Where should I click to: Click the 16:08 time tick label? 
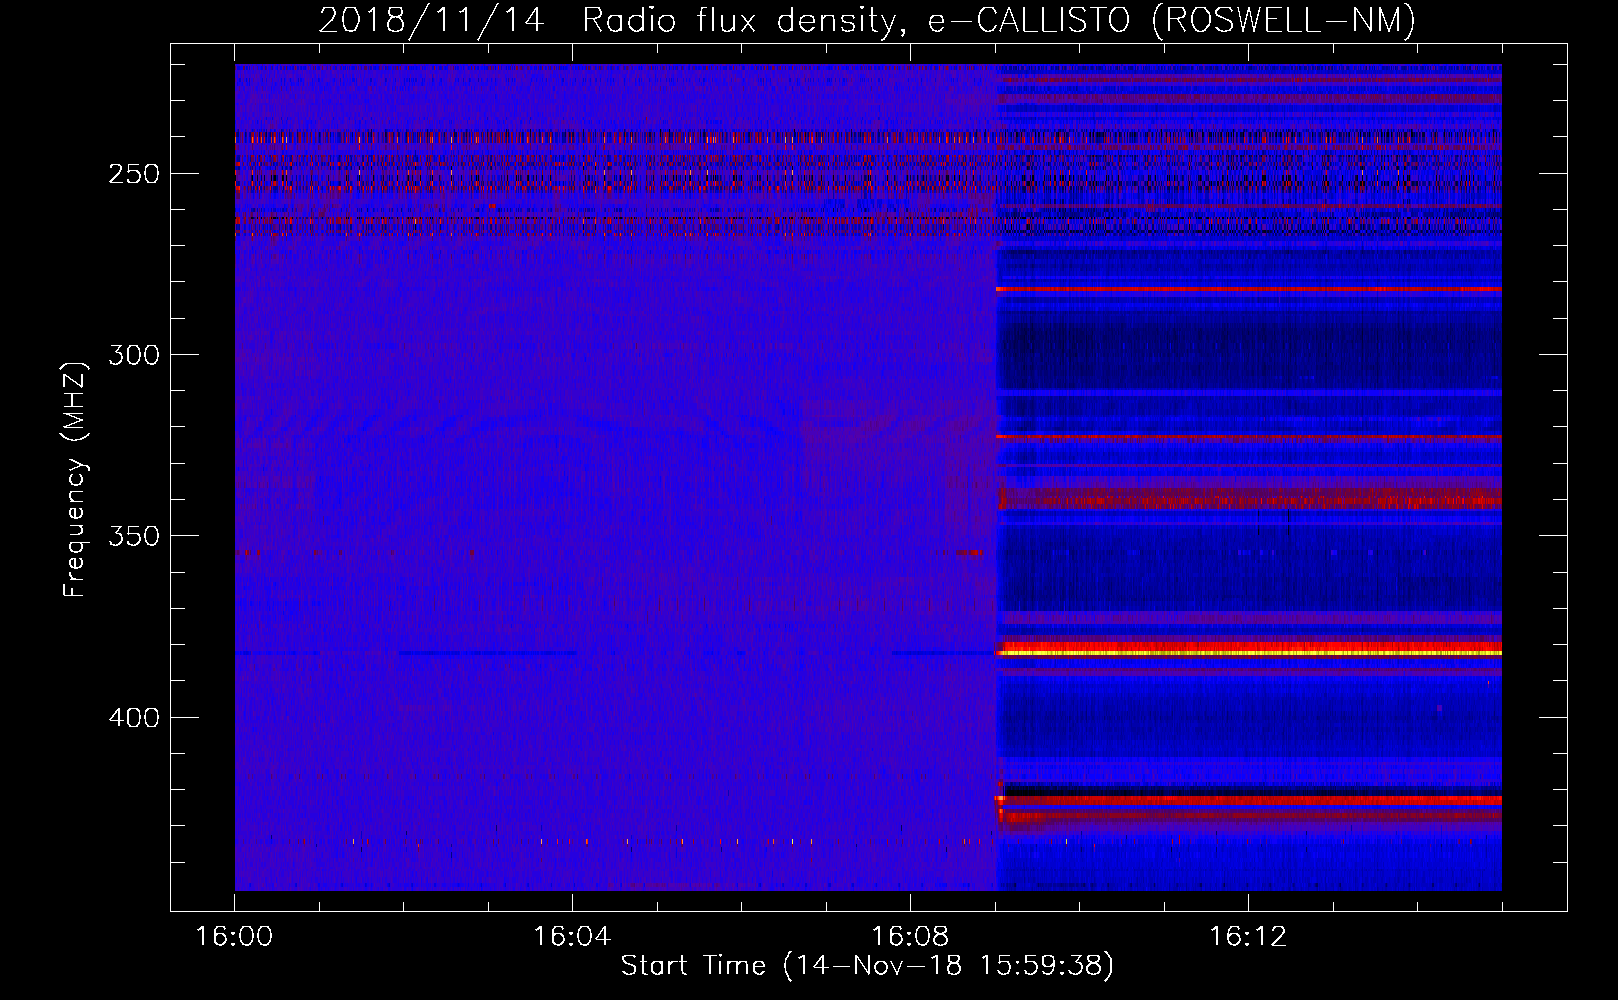coord(910,936)
